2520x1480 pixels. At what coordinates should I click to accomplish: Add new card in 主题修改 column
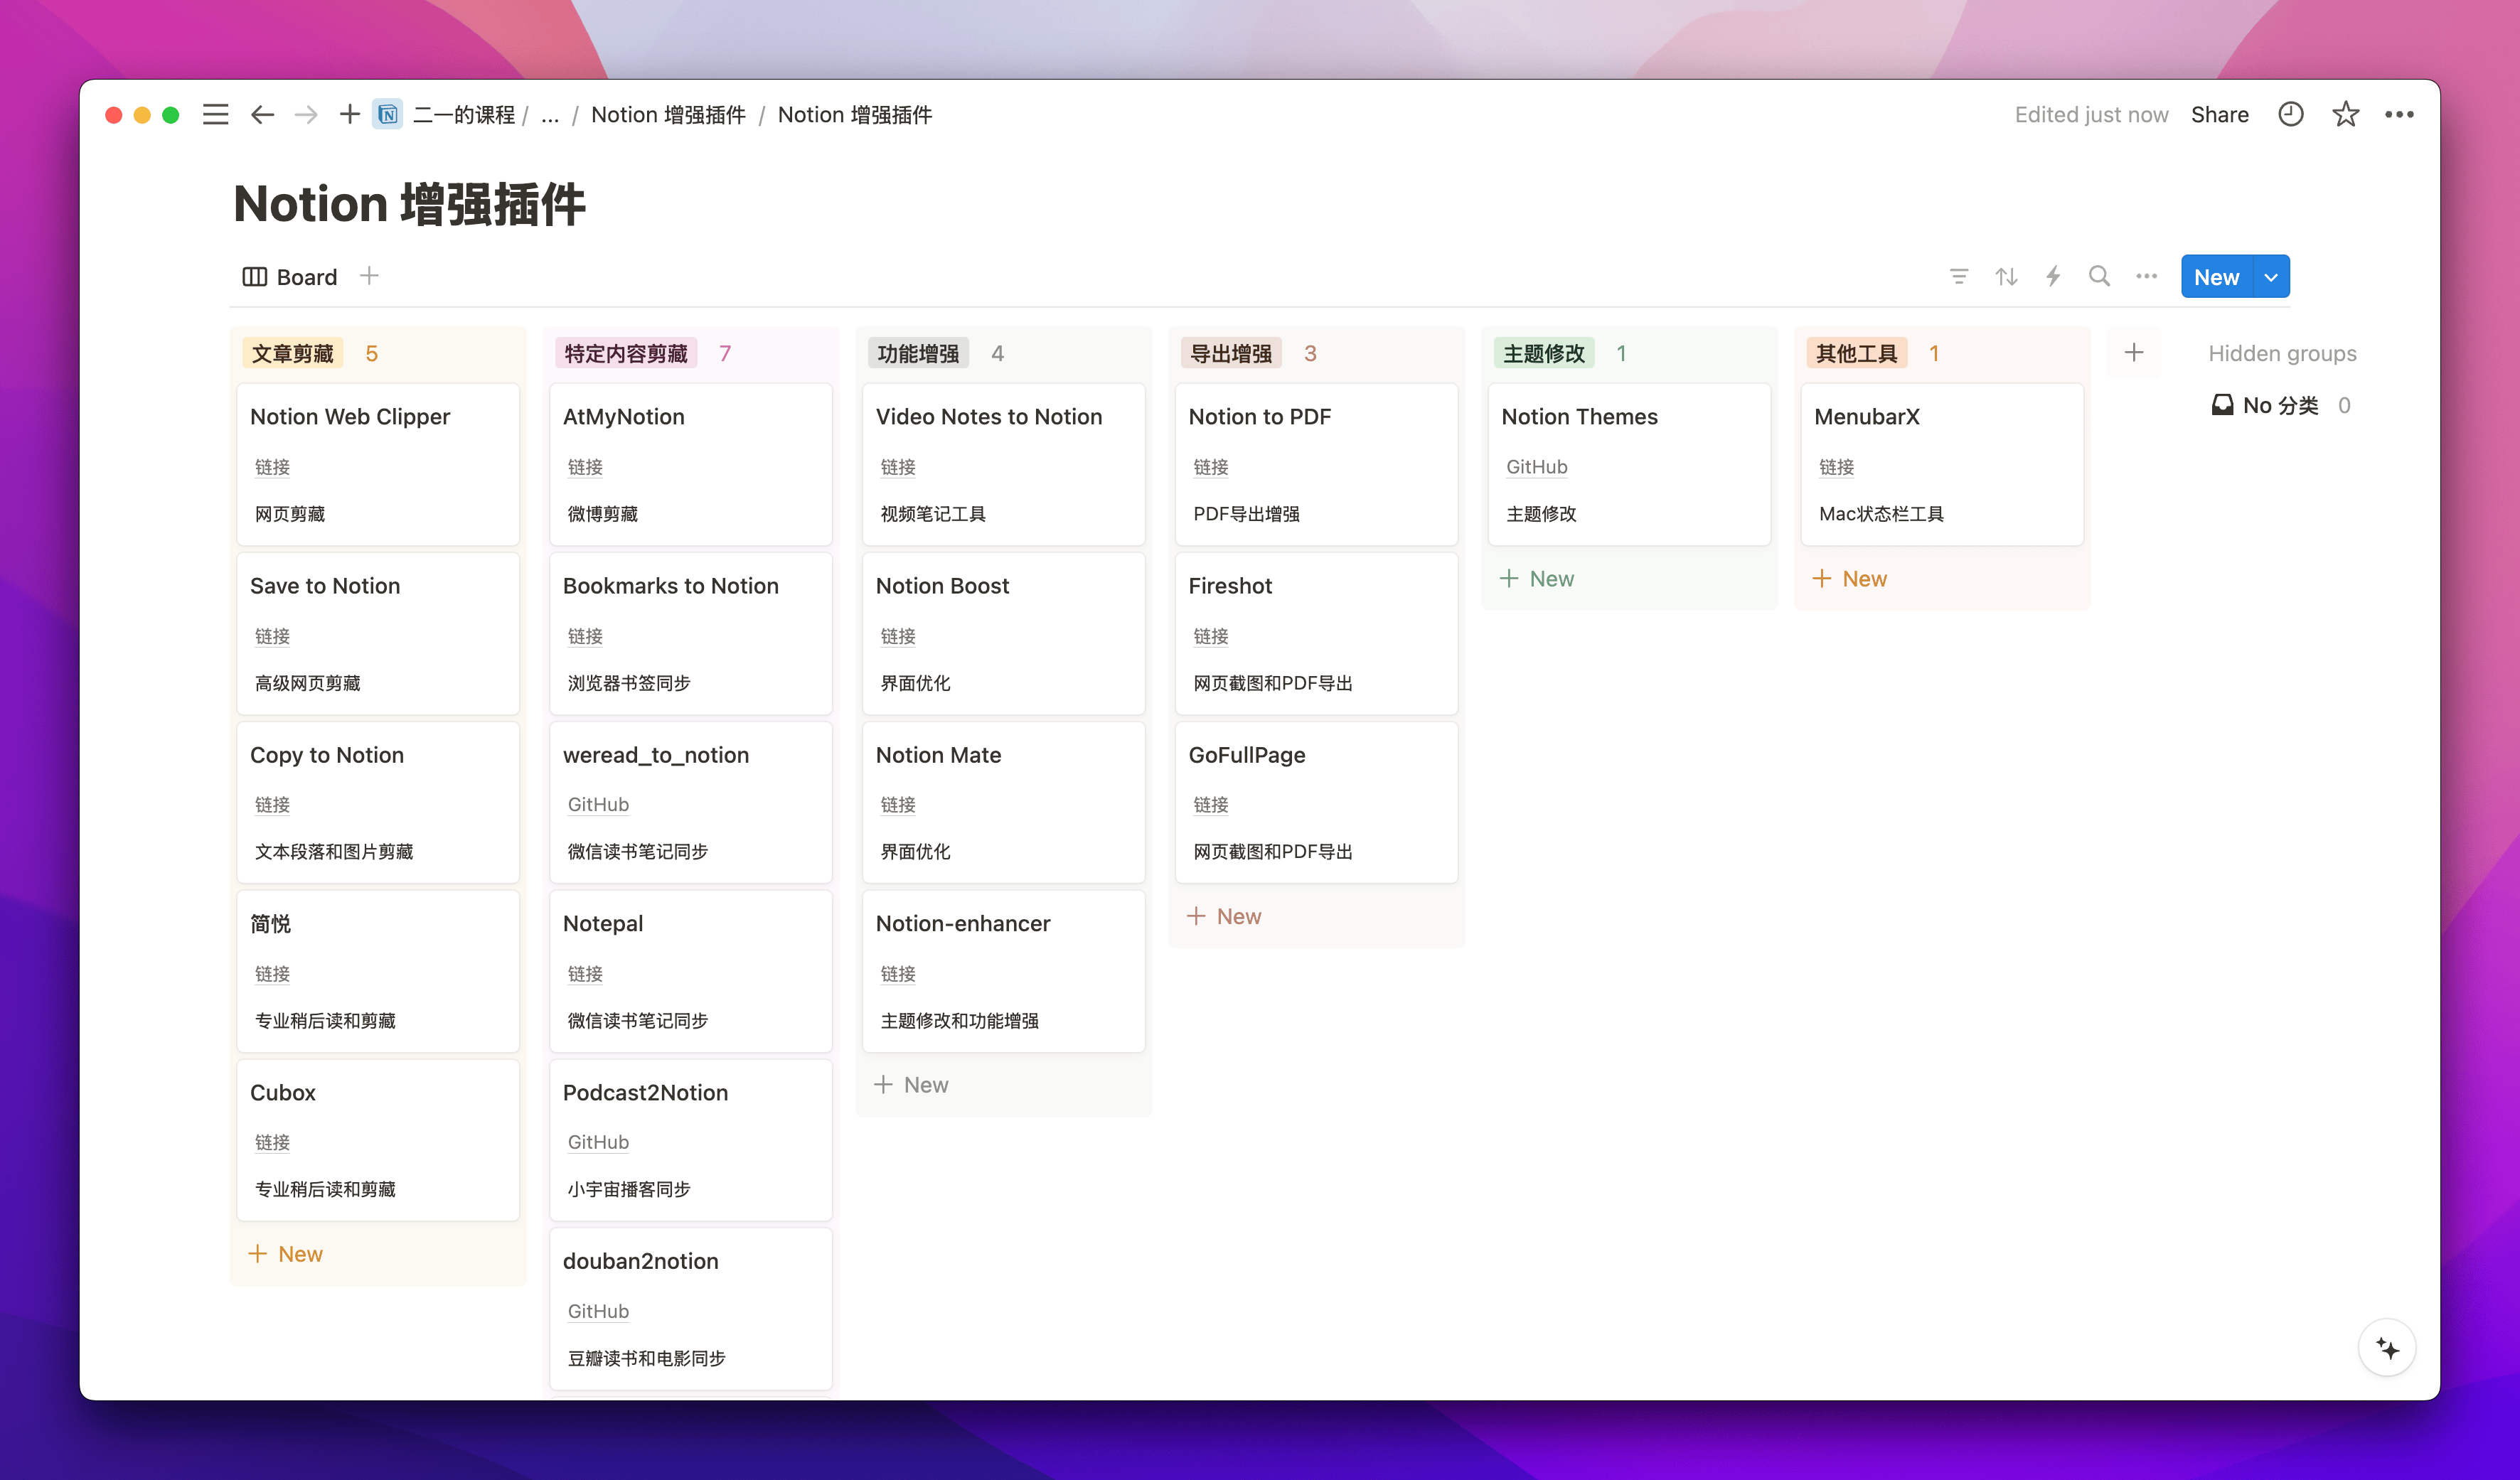(1537, 579)
